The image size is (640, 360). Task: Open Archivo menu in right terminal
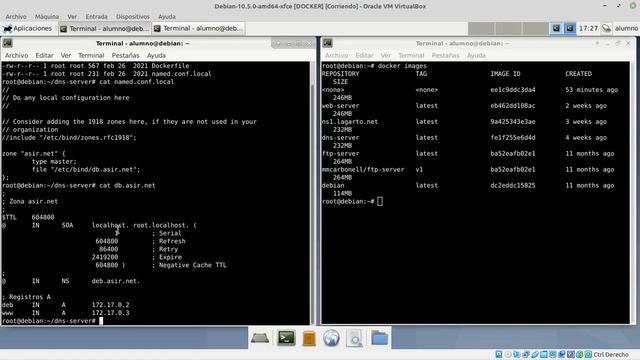336,56
